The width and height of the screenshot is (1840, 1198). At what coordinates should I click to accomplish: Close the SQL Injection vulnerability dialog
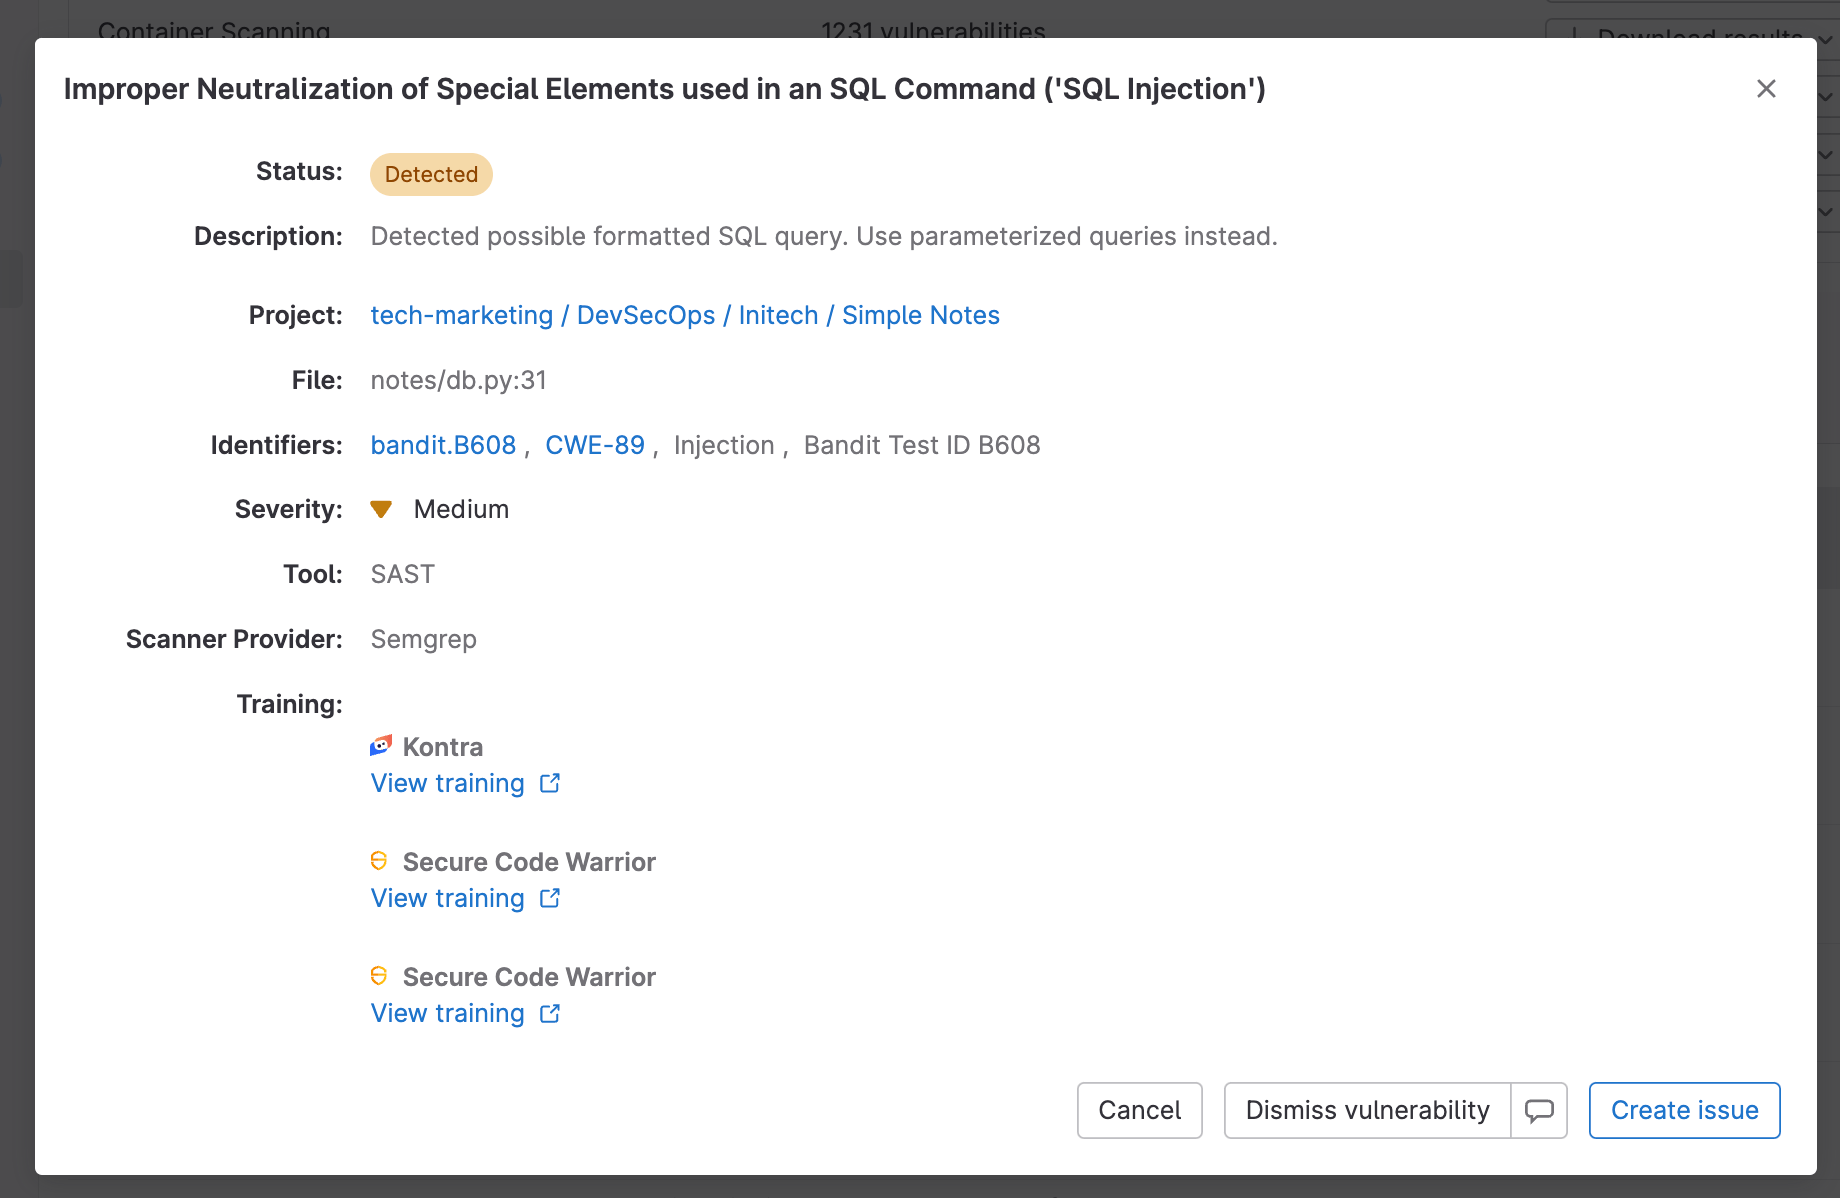click(x=1766, y=89)
